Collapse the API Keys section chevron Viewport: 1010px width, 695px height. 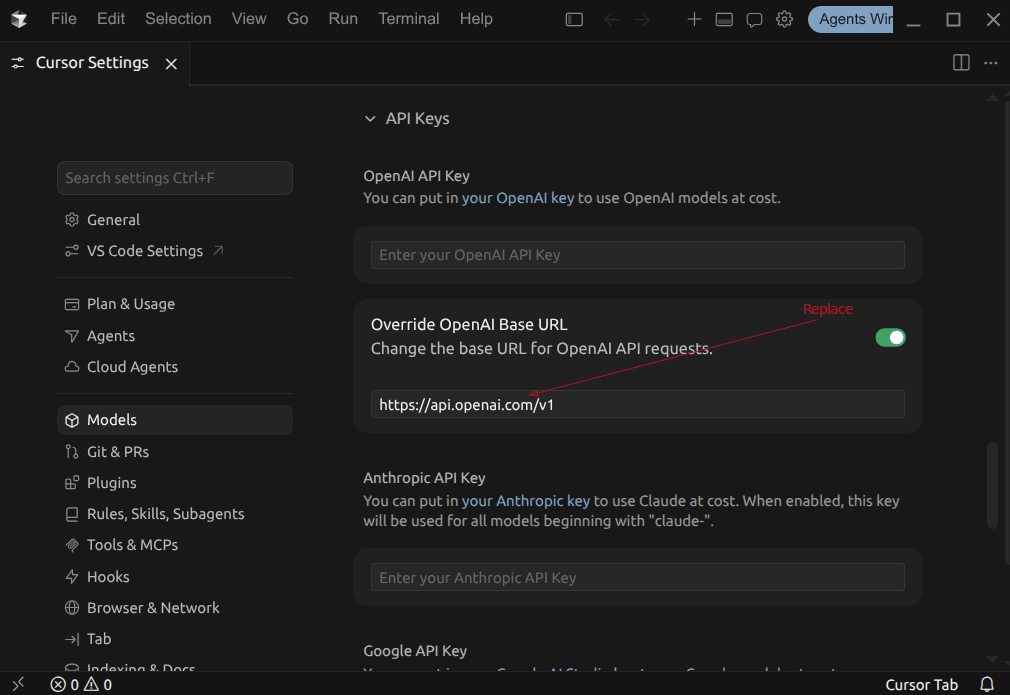(x=370, y=119)
